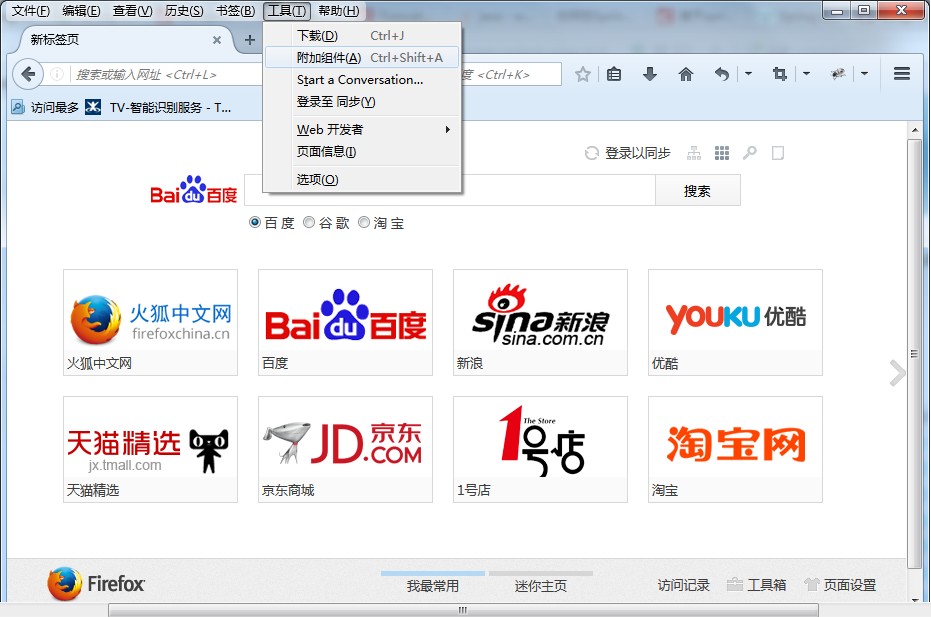931x617 pixels.
Task: Open the 1号店 site tile
Action: tap(540, 449)
